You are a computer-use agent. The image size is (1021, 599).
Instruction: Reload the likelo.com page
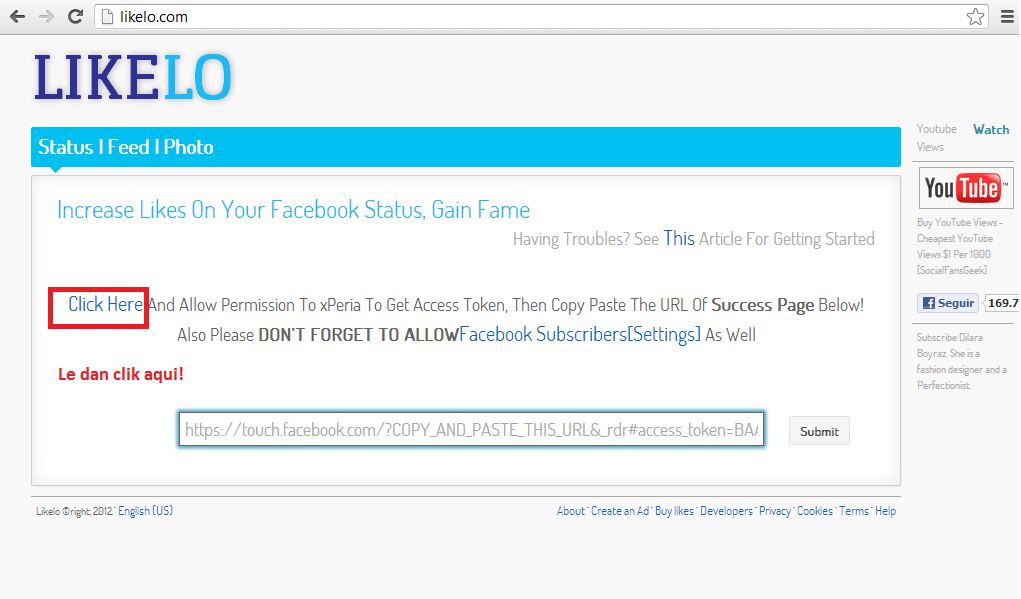(x=76, y=16)
